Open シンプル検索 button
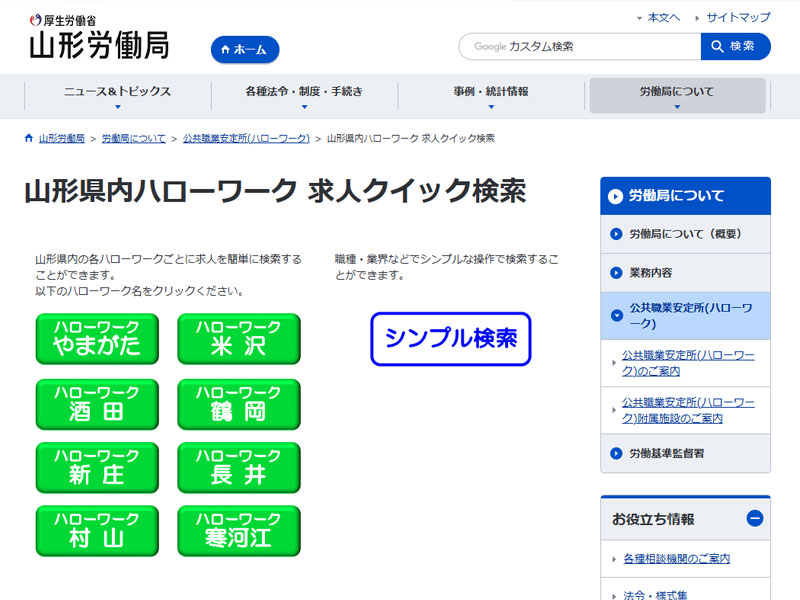Viewport: 800px width, 600px height. pyautogui.click(x=451, y=339)
